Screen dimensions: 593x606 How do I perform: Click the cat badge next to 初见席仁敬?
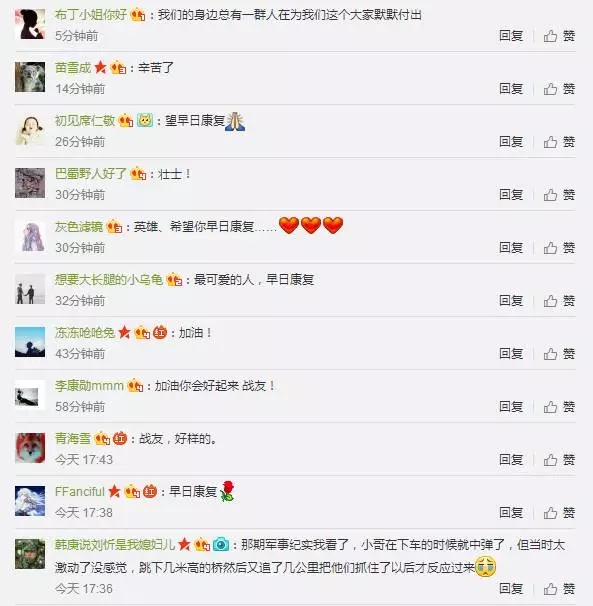[145, 121]
